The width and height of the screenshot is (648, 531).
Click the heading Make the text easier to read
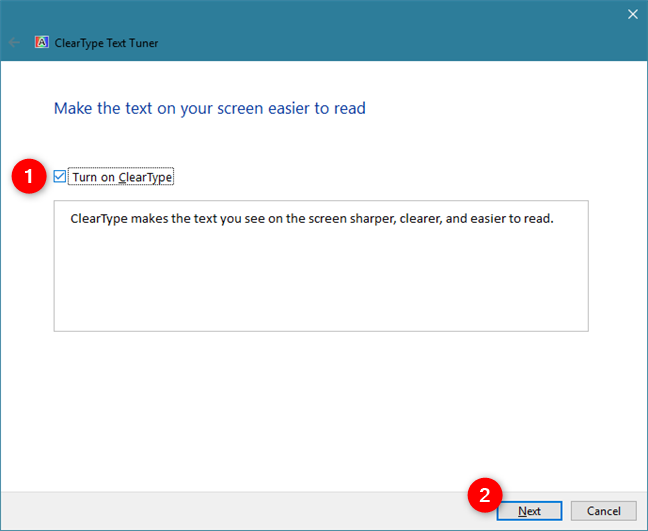(x=210, y=108)
